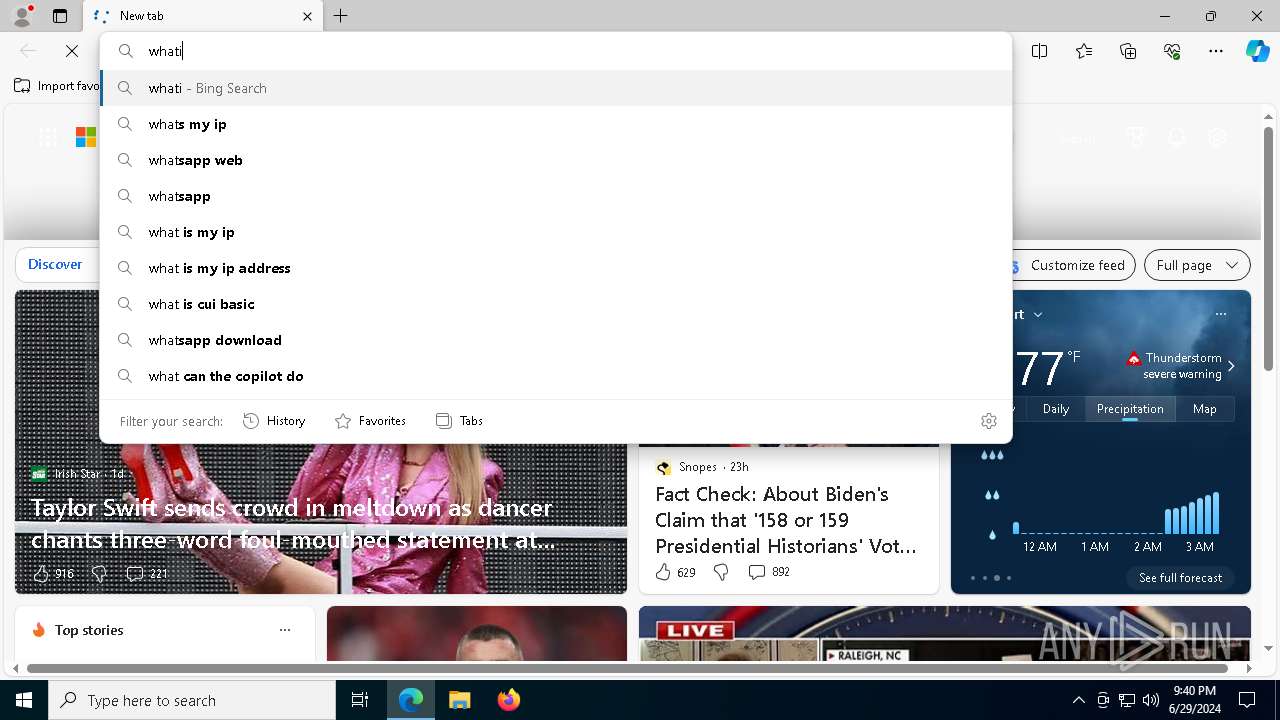The height and width of the screenshot is (720, 1280).
Task: Click the address bar input showing whati
Action: 556,51
